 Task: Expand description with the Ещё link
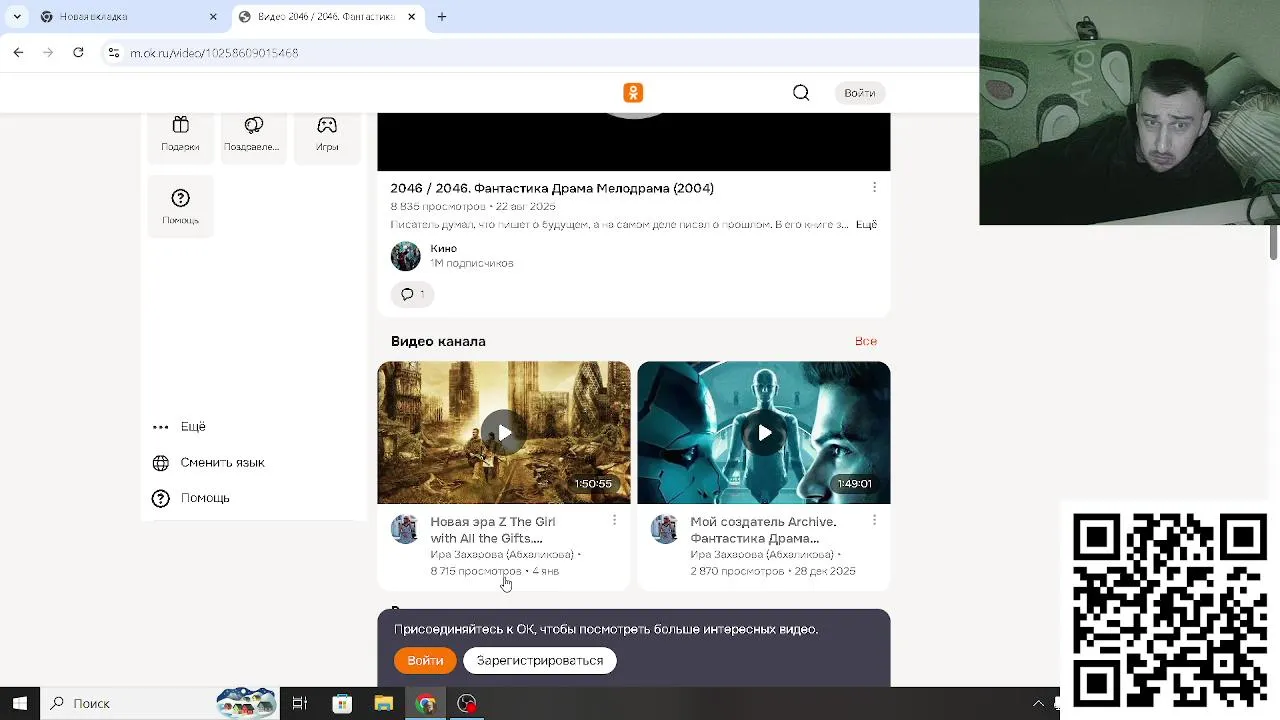click(866, 224)
